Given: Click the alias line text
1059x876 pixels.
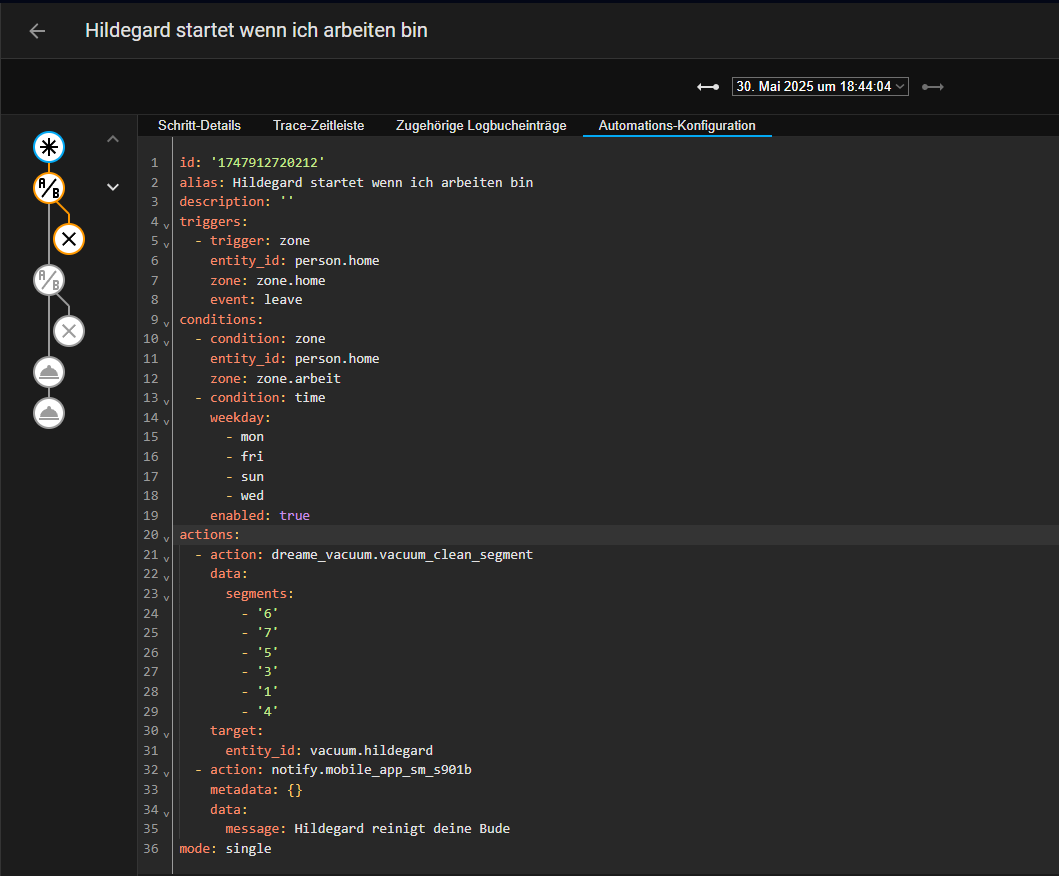Looking at the screenshot, I should point(356,182).
